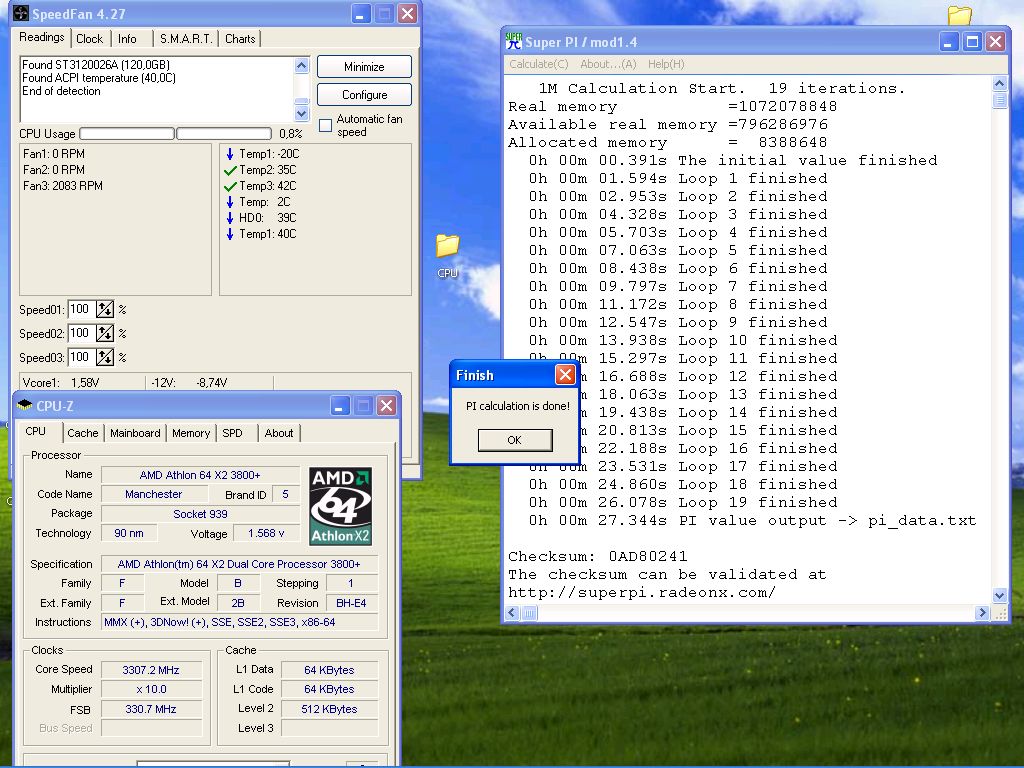Maximize the Super PI window
Screen dimensions: 1024x768
(x=972, y=42)
